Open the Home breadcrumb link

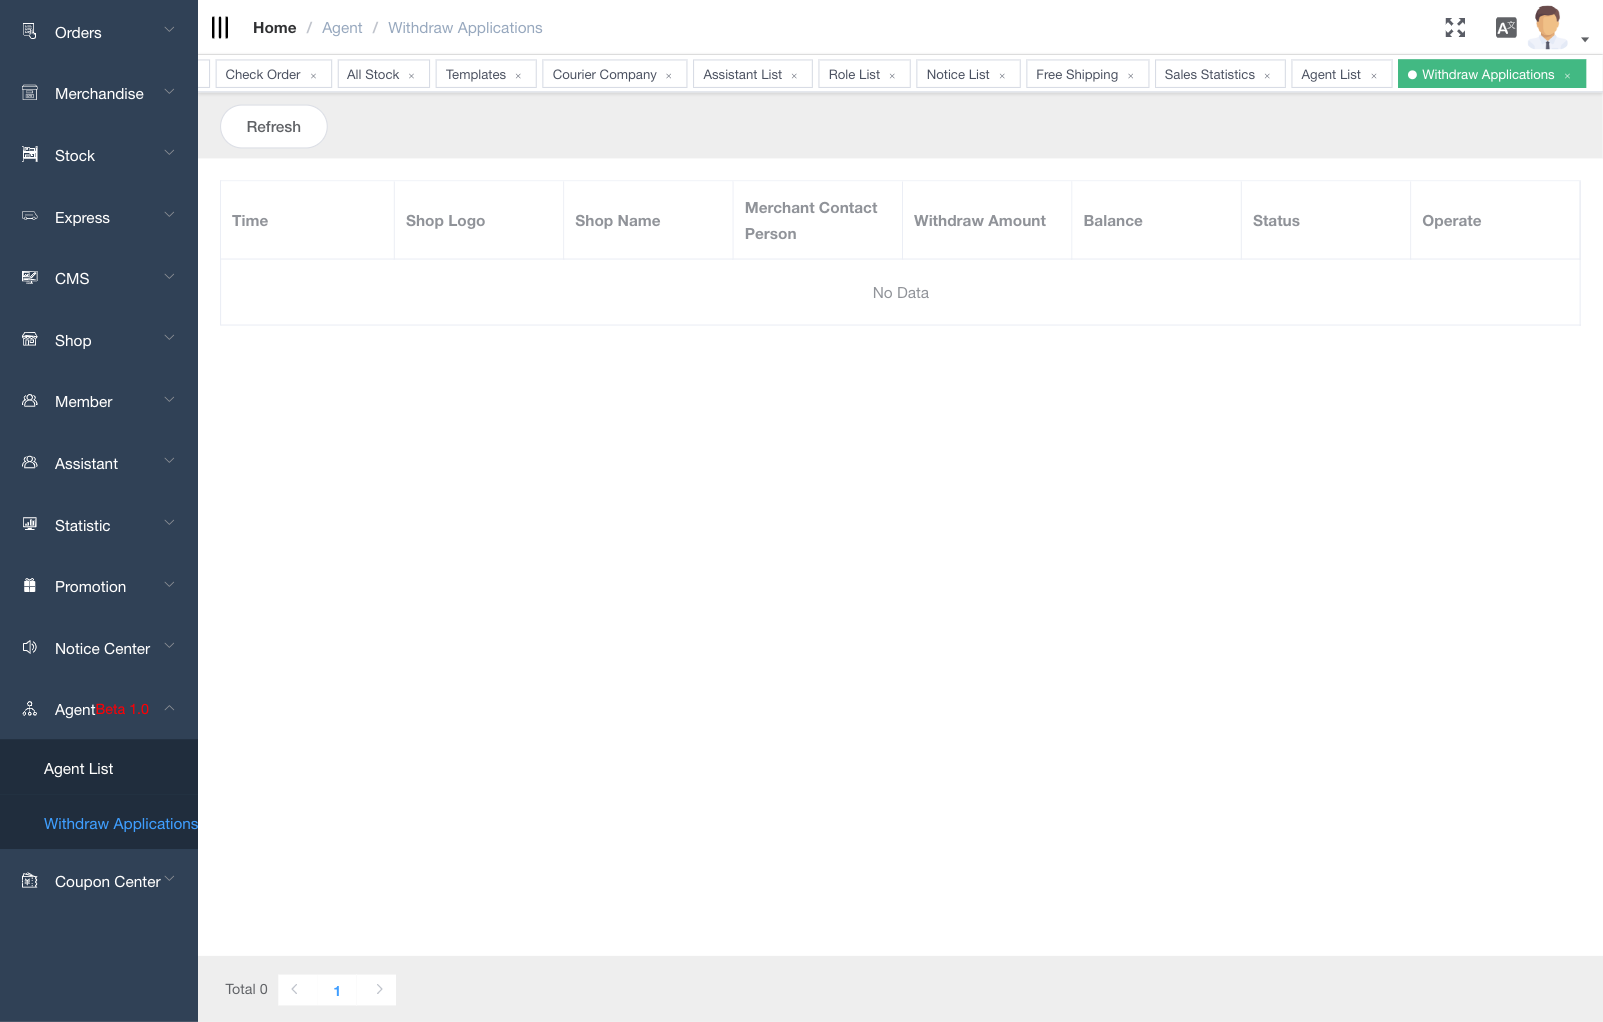pyautogui.click(x=274, y=27)
